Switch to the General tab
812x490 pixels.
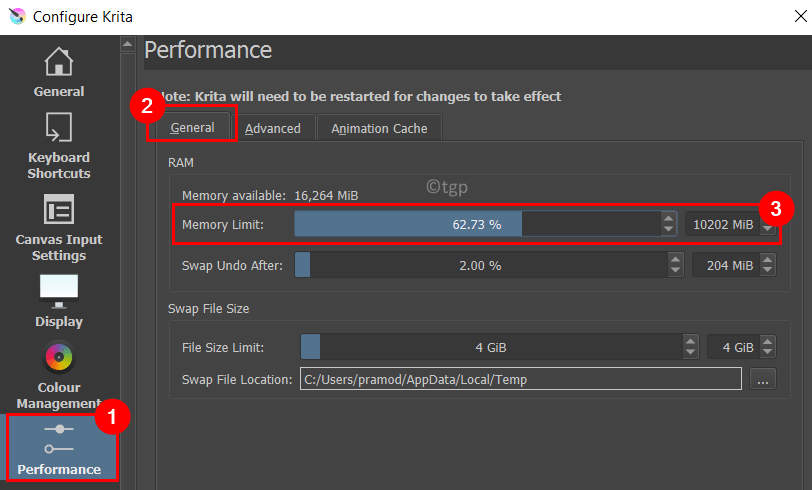tap(192, 127)
